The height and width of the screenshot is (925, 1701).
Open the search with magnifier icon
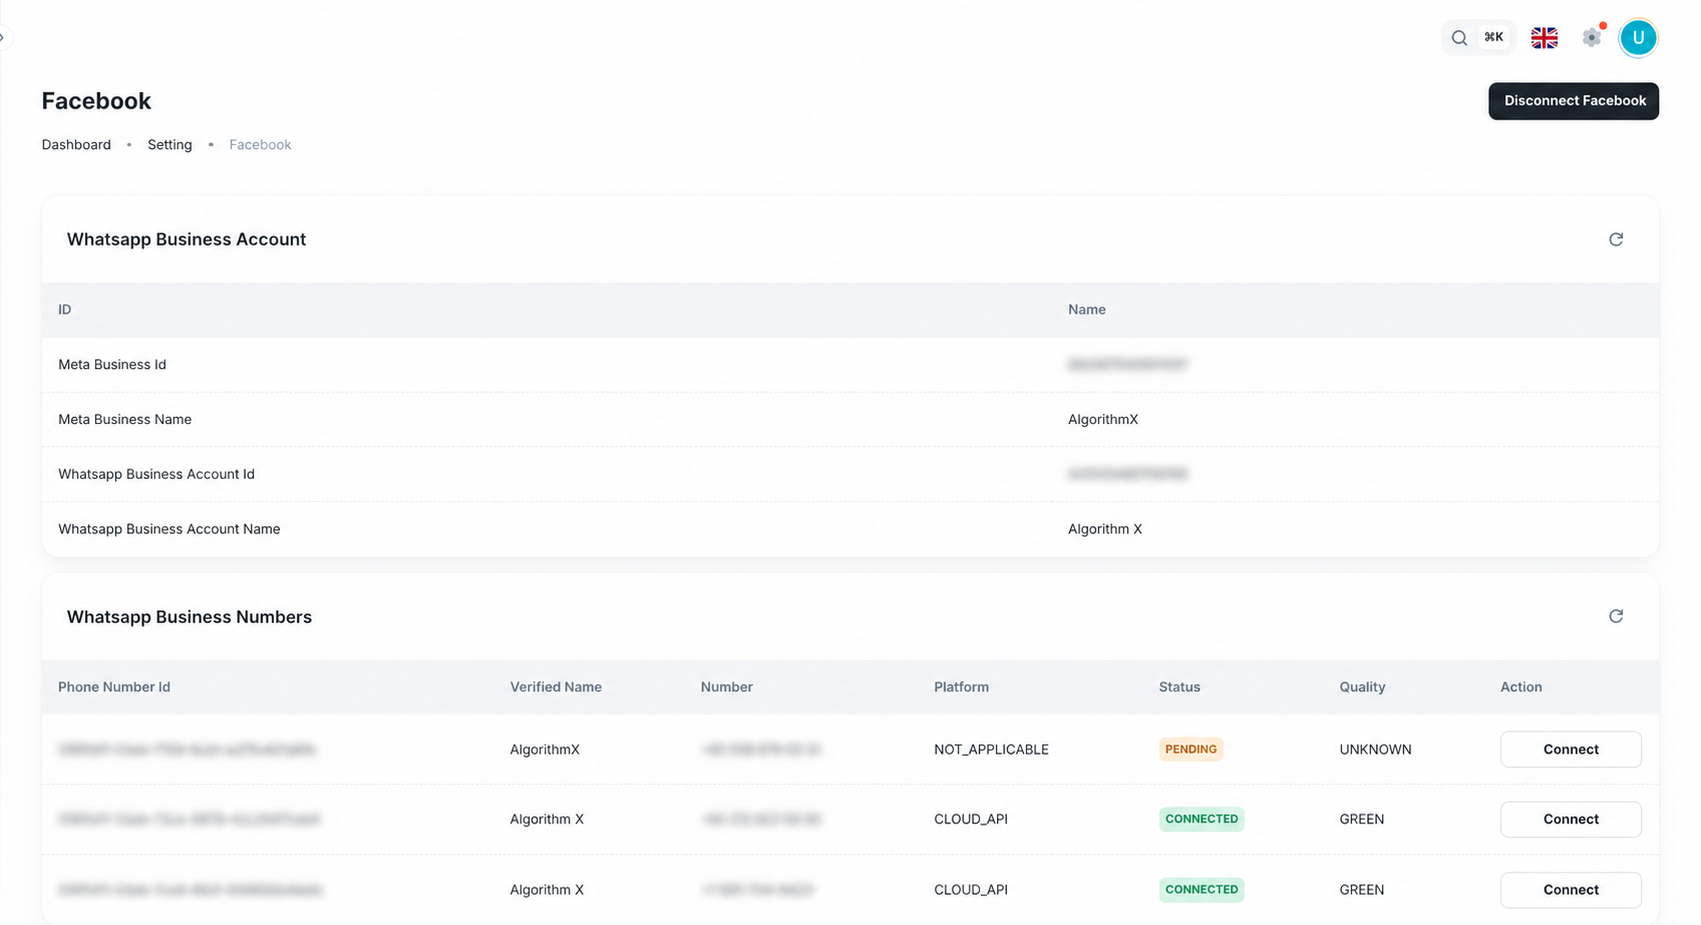point(1459,38)
